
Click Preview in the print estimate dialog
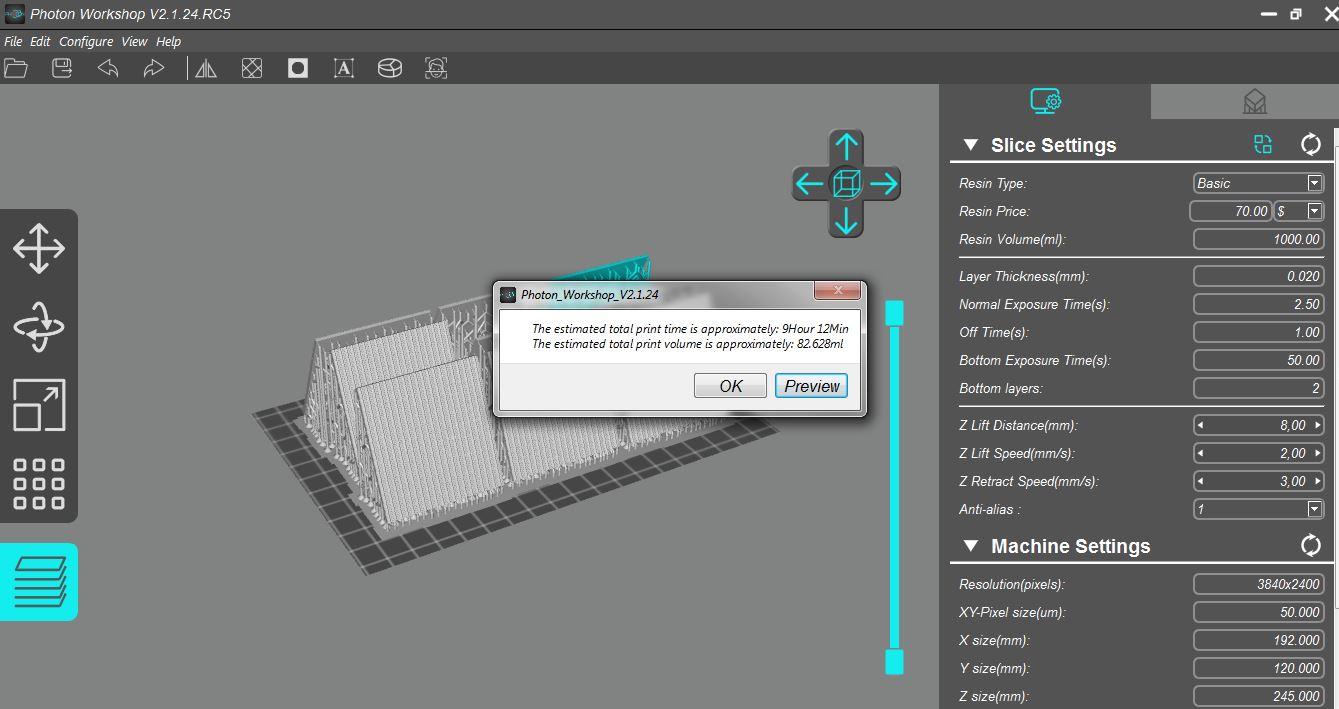812,386
